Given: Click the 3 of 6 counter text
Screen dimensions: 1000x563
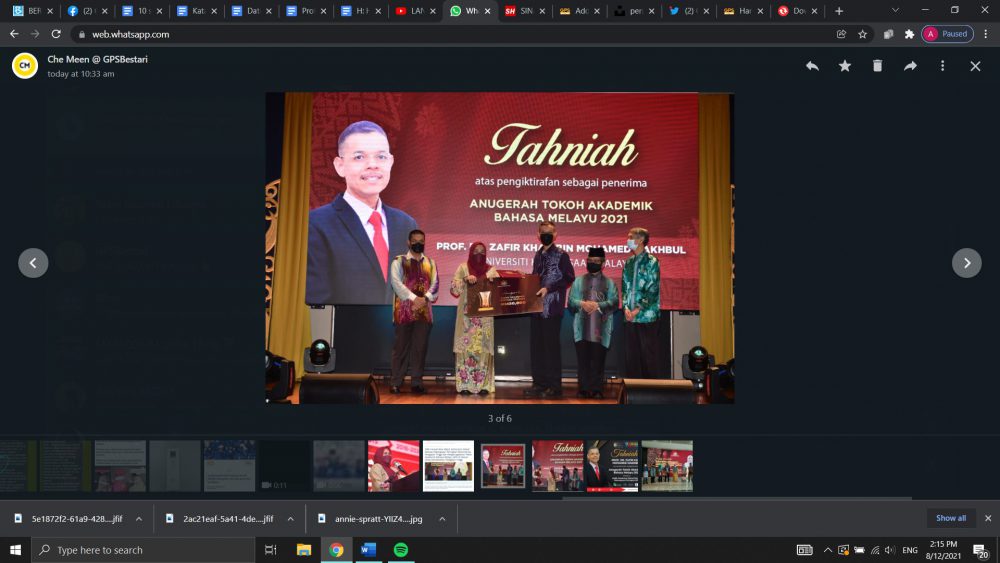Looking at the screenshot, I should (x=500, y=418).
